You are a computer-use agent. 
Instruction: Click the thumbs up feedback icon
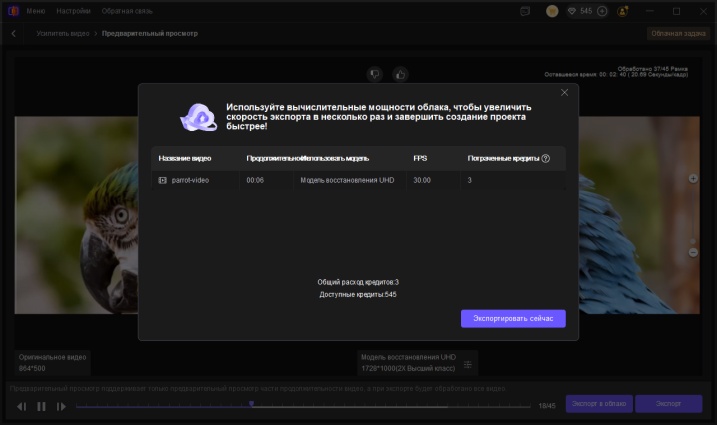pos(401,74)
